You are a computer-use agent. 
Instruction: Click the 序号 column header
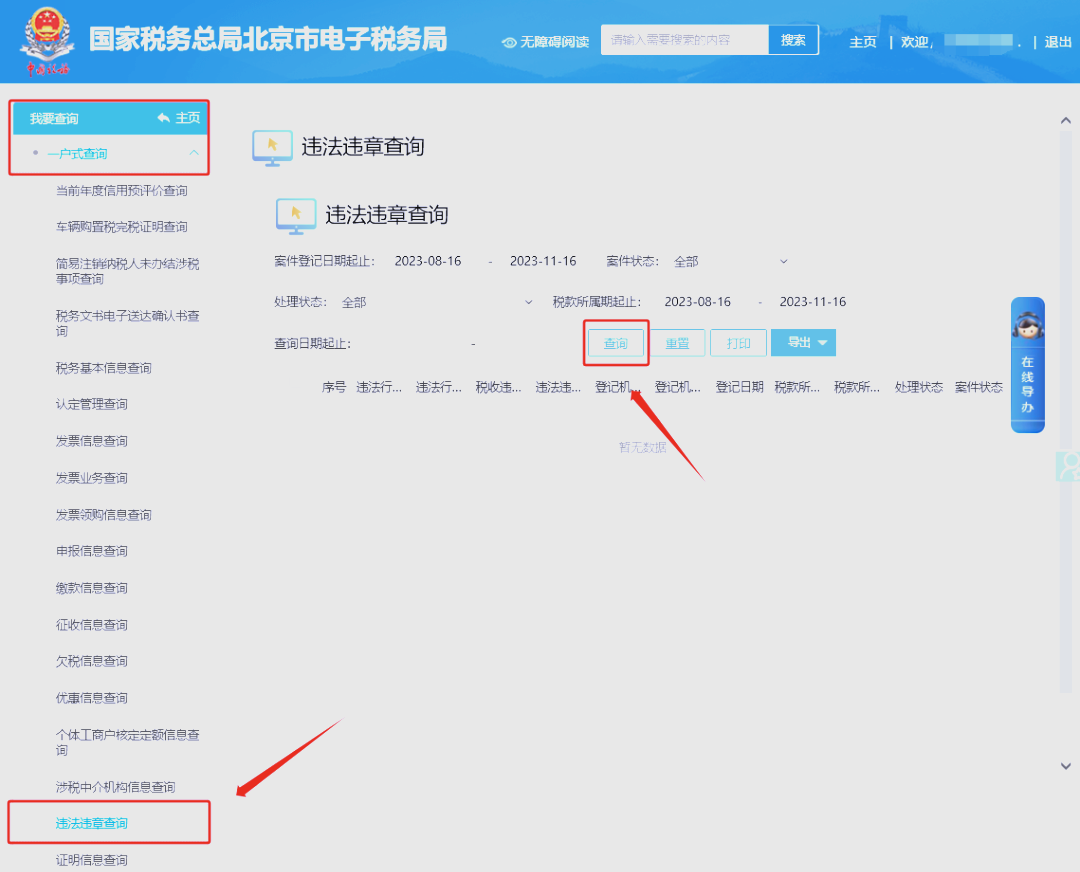tap(334, 388)
